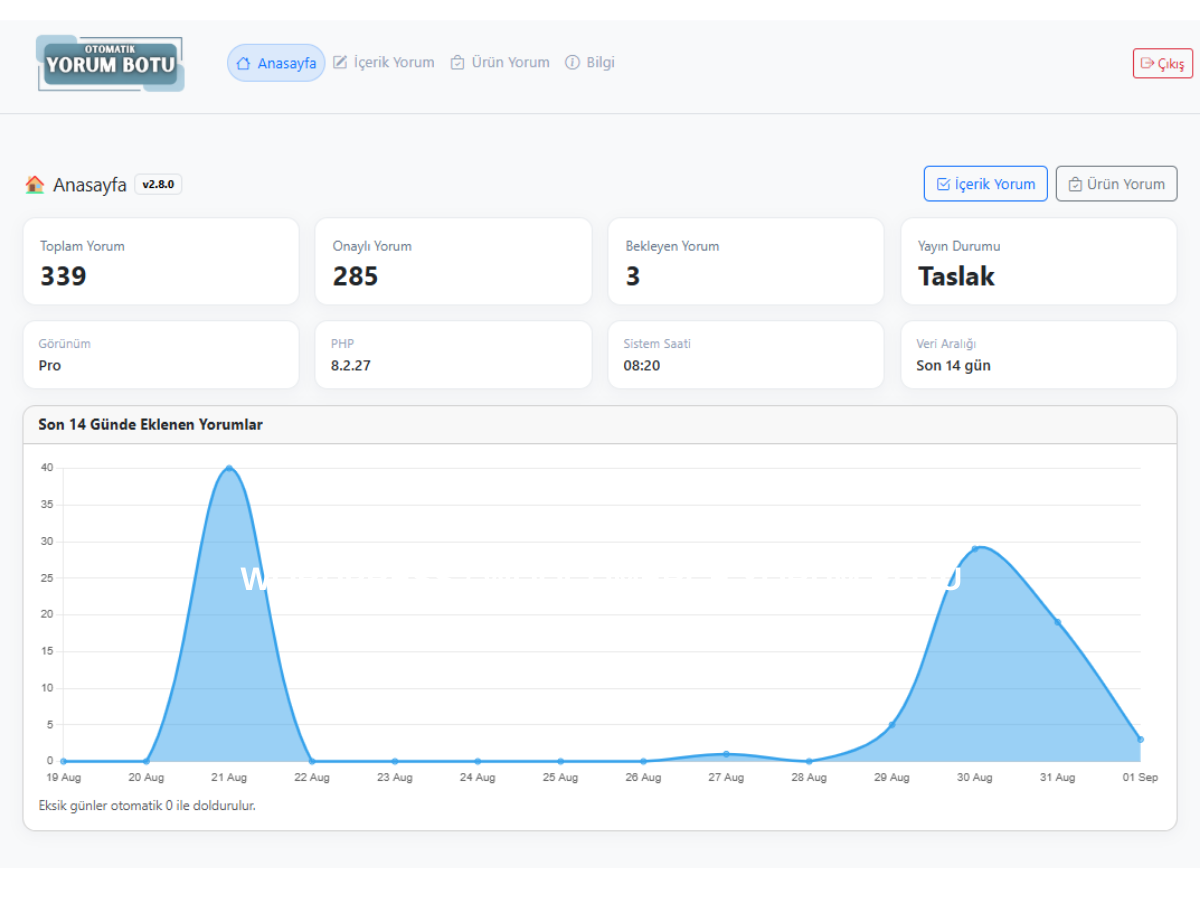Click the gray Ürün Yorum button
Image resolution: width=1200 pixels, height=900 pixels.
[1116, 184]
